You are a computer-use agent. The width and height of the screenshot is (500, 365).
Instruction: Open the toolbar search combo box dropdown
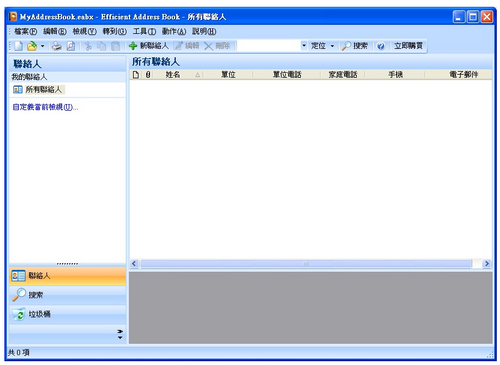[304, 45]
